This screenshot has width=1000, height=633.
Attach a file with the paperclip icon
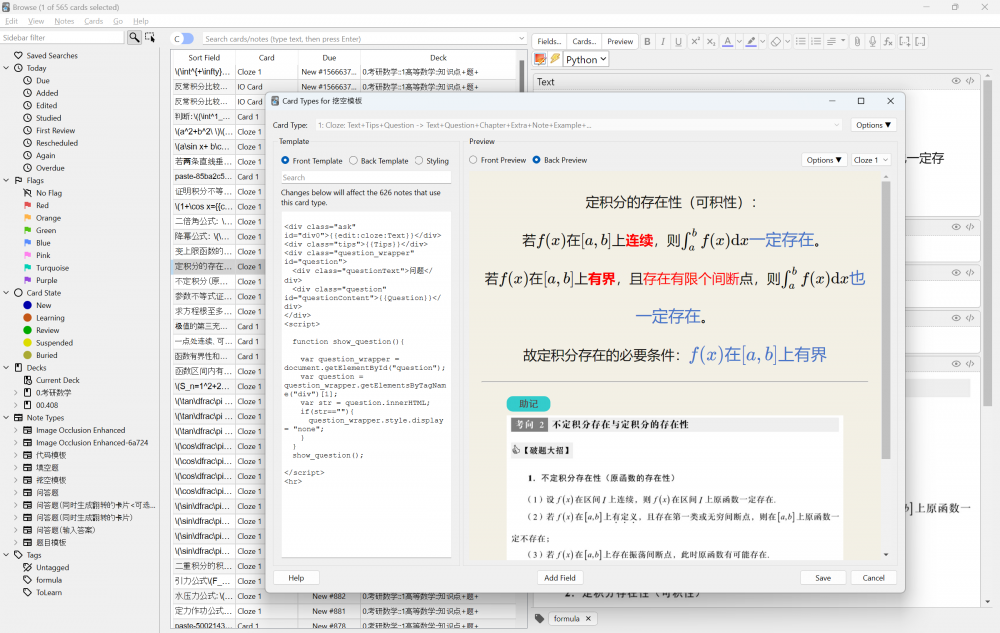pyautogui.click(x=857, y=41)
